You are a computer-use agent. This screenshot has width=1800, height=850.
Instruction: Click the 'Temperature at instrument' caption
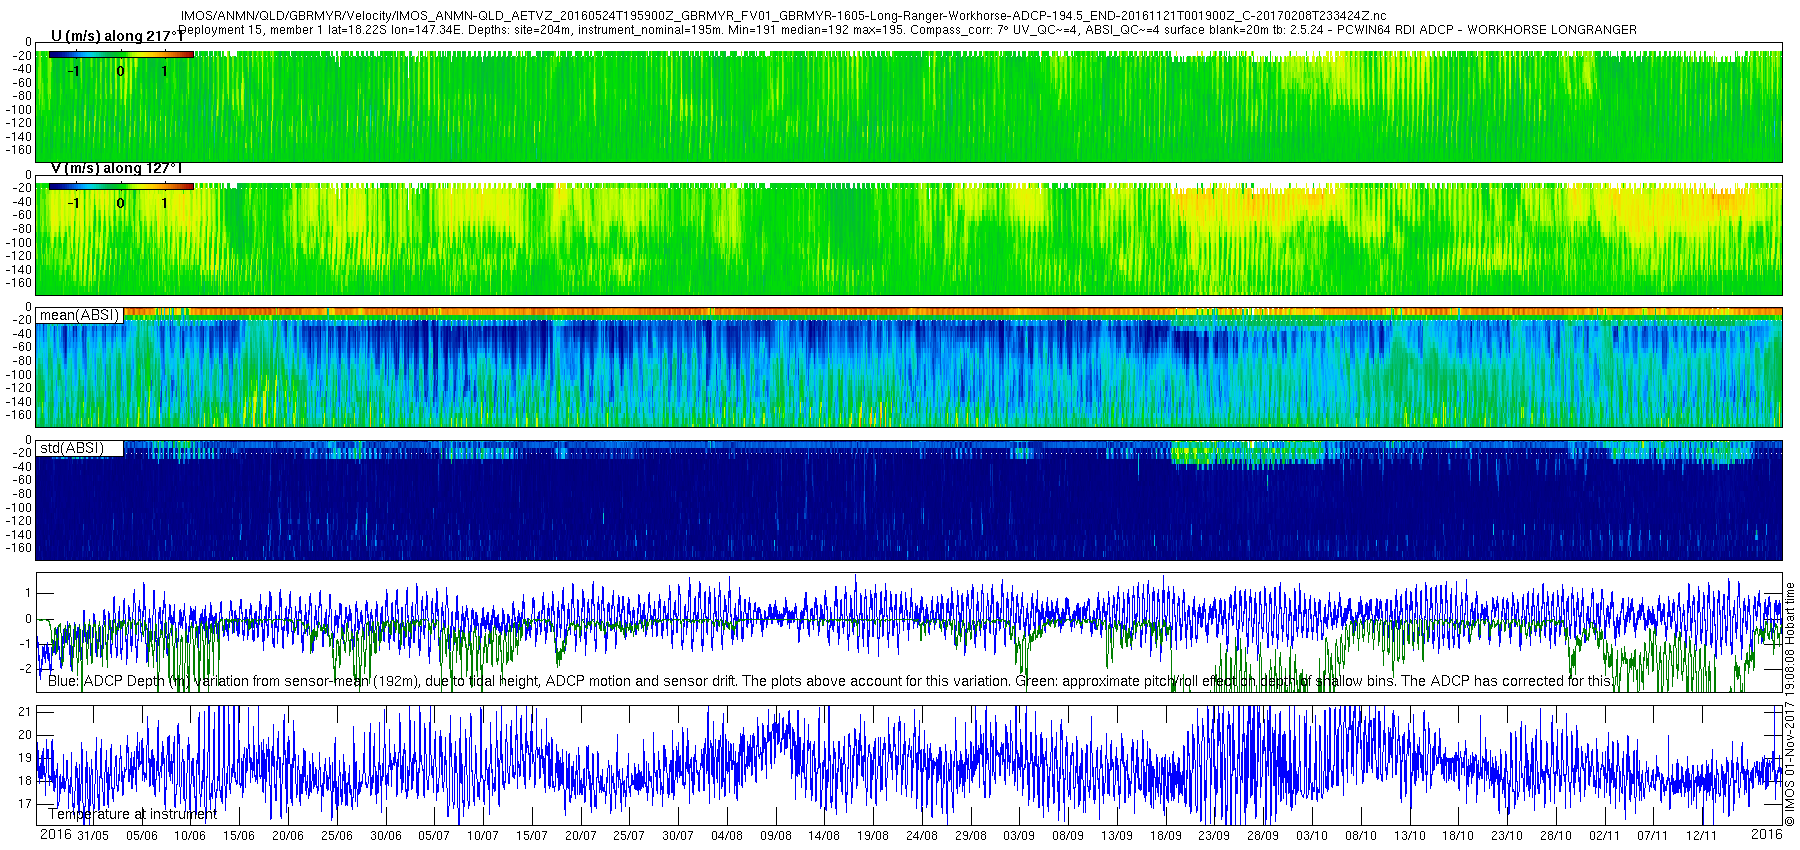click(133, 814)
